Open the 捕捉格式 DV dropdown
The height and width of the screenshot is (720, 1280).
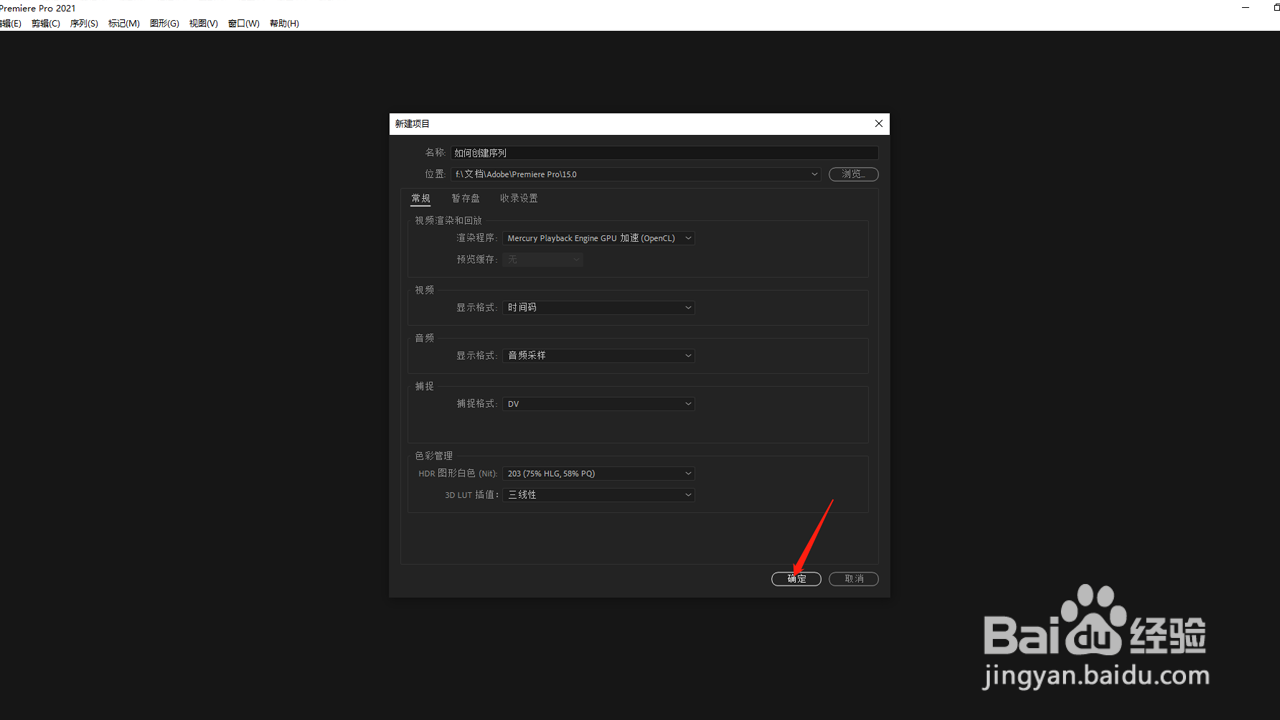pyautogui.click(x=598, y=404)
